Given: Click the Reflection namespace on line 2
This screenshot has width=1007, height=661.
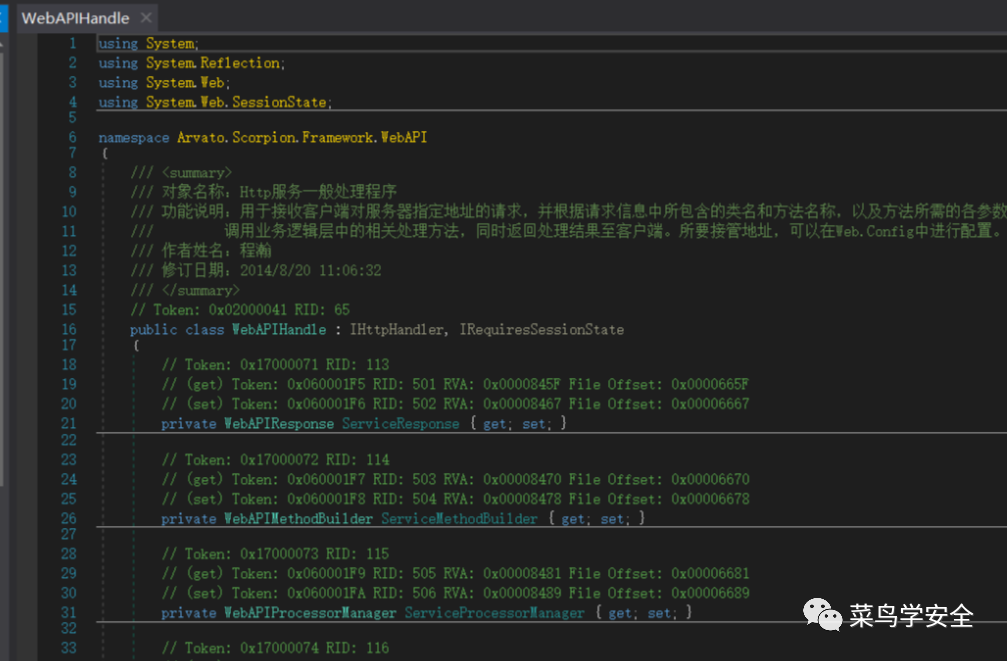Looking at the screenshot, I should point(240,63).
